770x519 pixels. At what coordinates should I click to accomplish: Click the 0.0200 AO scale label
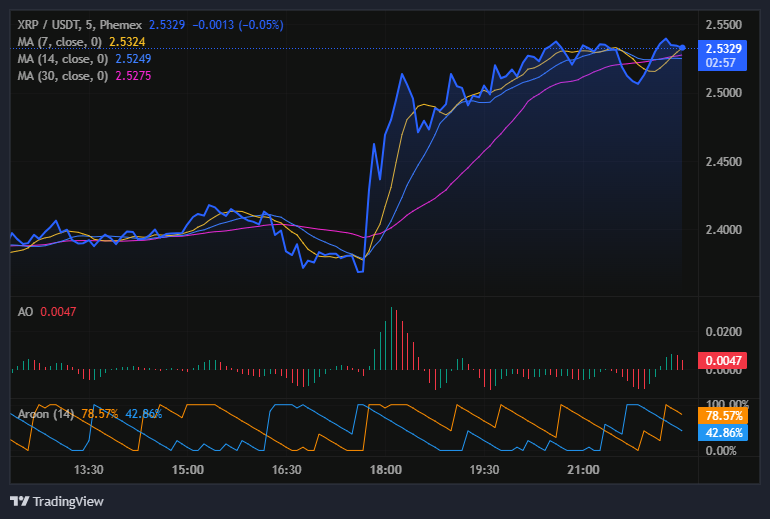pos(723,331)
